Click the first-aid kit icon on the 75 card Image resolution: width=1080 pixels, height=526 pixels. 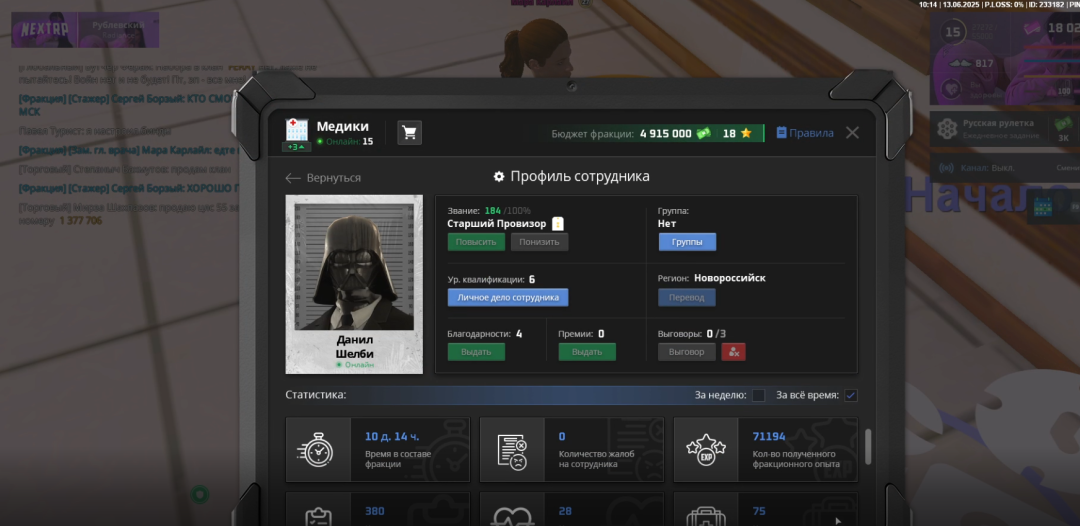point(706,518)
